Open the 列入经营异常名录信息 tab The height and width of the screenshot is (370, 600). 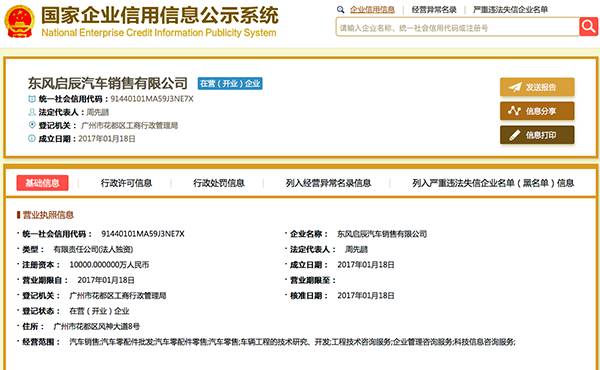[328, 183]
